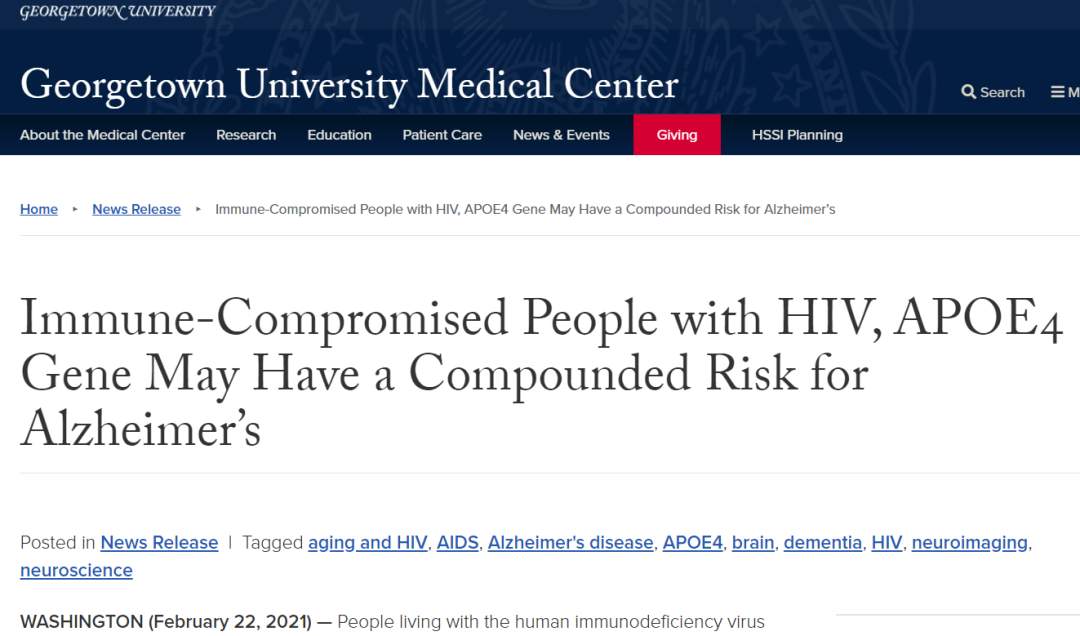Select the AIDS tag link
Image resolution: width=1080 pixels, height=636 pixels.
point(457,542)
